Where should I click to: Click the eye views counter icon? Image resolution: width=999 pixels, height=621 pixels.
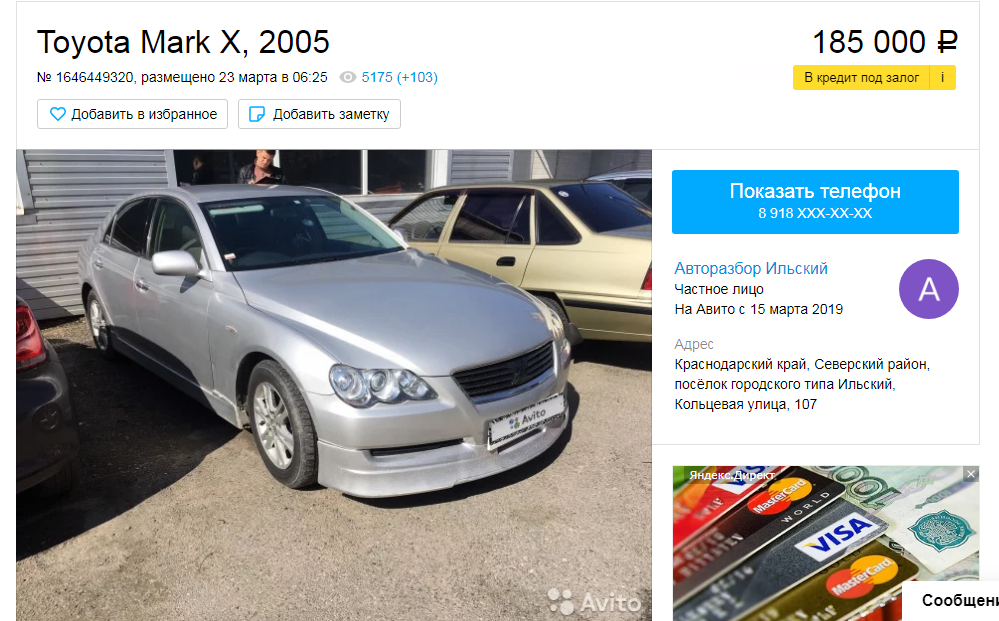pyautogui.click(x=347, y=77)
